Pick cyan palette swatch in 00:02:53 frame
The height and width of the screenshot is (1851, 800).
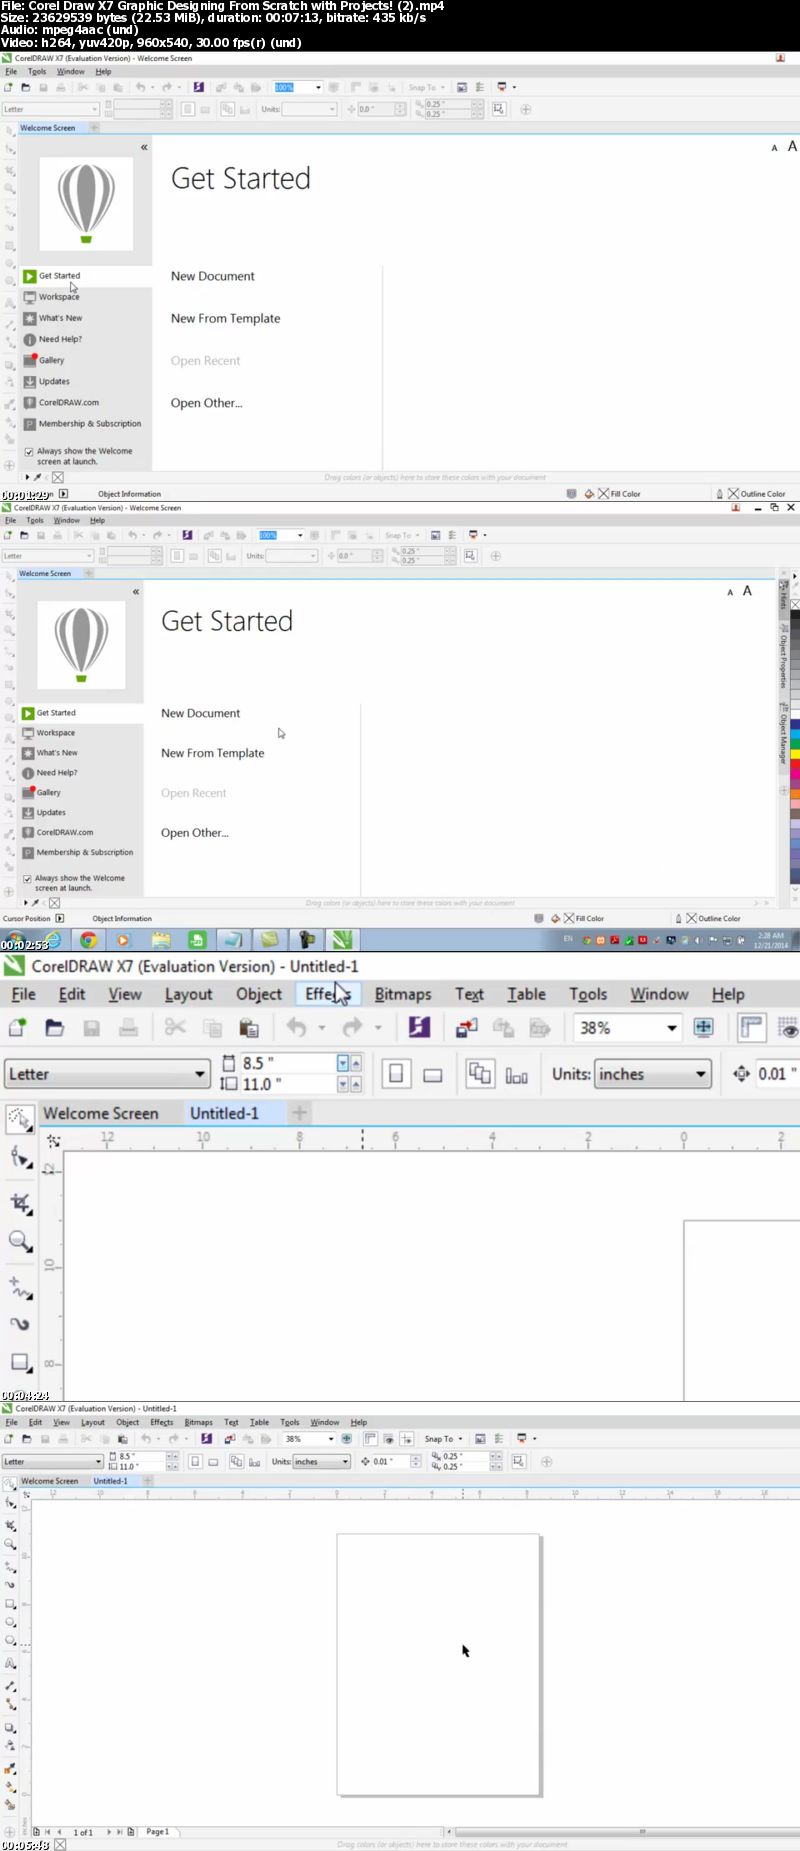[x=795, y=732]
